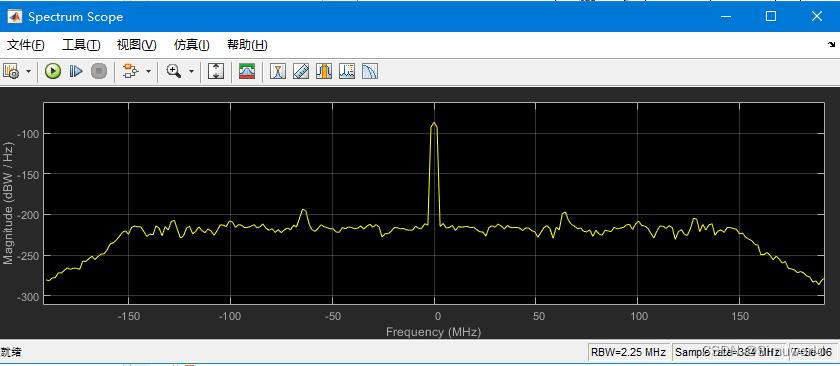Click the small spur peak near 64 MHz
The image size is (840, 366).
564,214
